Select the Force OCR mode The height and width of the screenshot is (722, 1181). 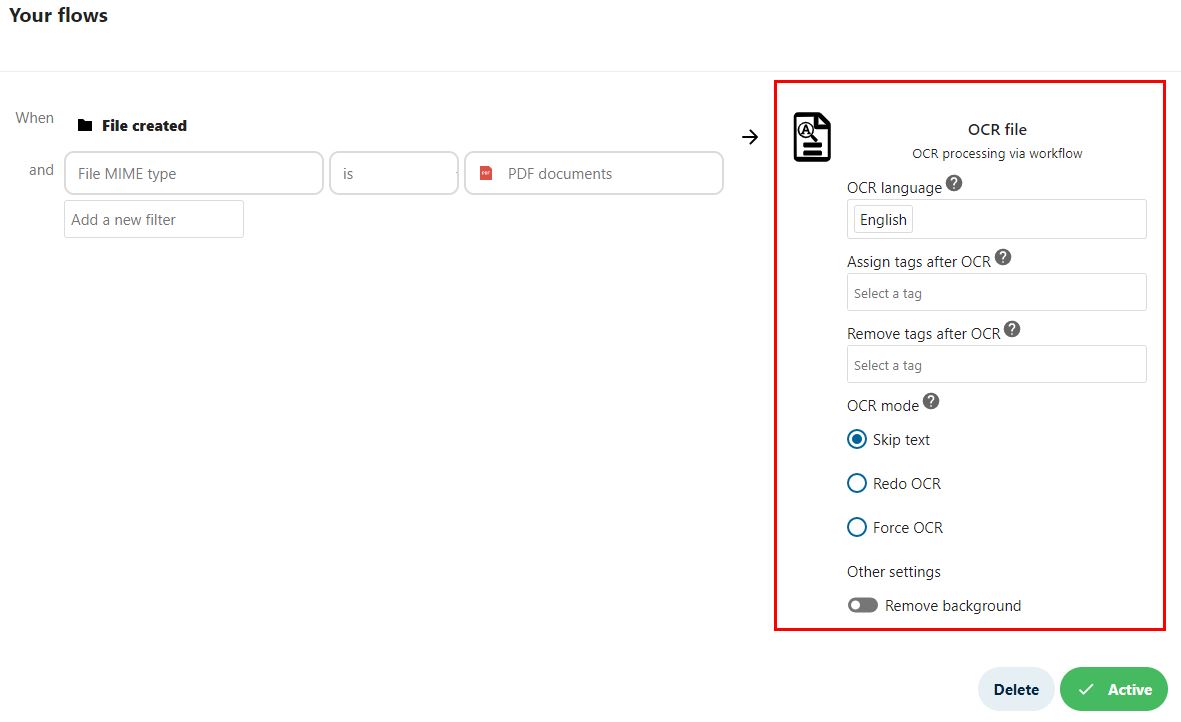point(856,527)
